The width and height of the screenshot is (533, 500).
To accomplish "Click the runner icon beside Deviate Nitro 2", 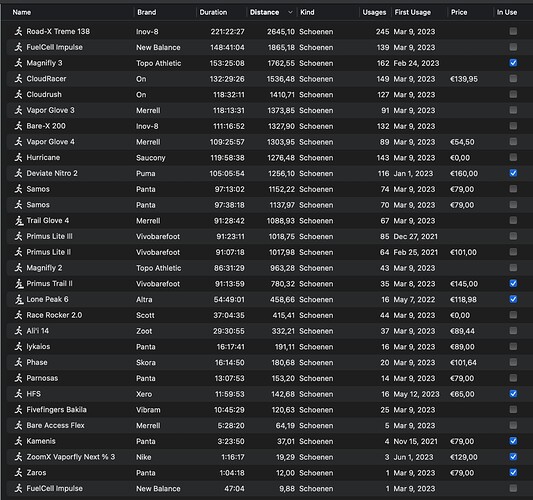I will pyautogui.click(x=18, y=173).
